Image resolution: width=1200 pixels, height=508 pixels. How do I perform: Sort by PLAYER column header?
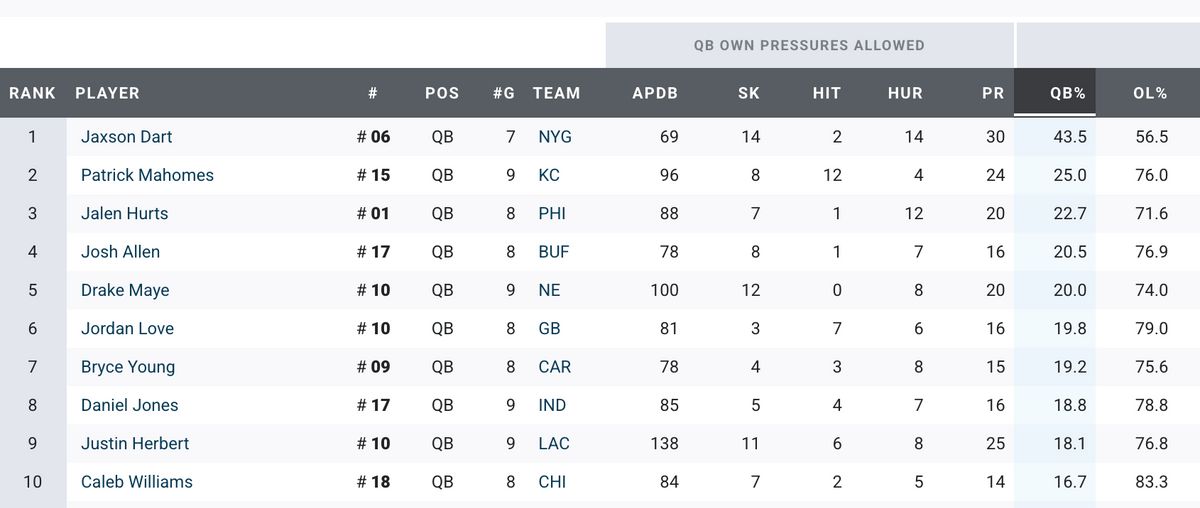pos(107,93)
